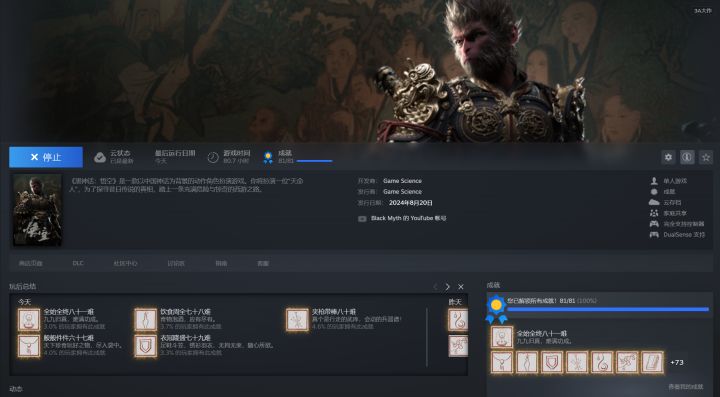Screen dimensions: 720x397
Task: Open the DLC tab
Action: point(78,263)
